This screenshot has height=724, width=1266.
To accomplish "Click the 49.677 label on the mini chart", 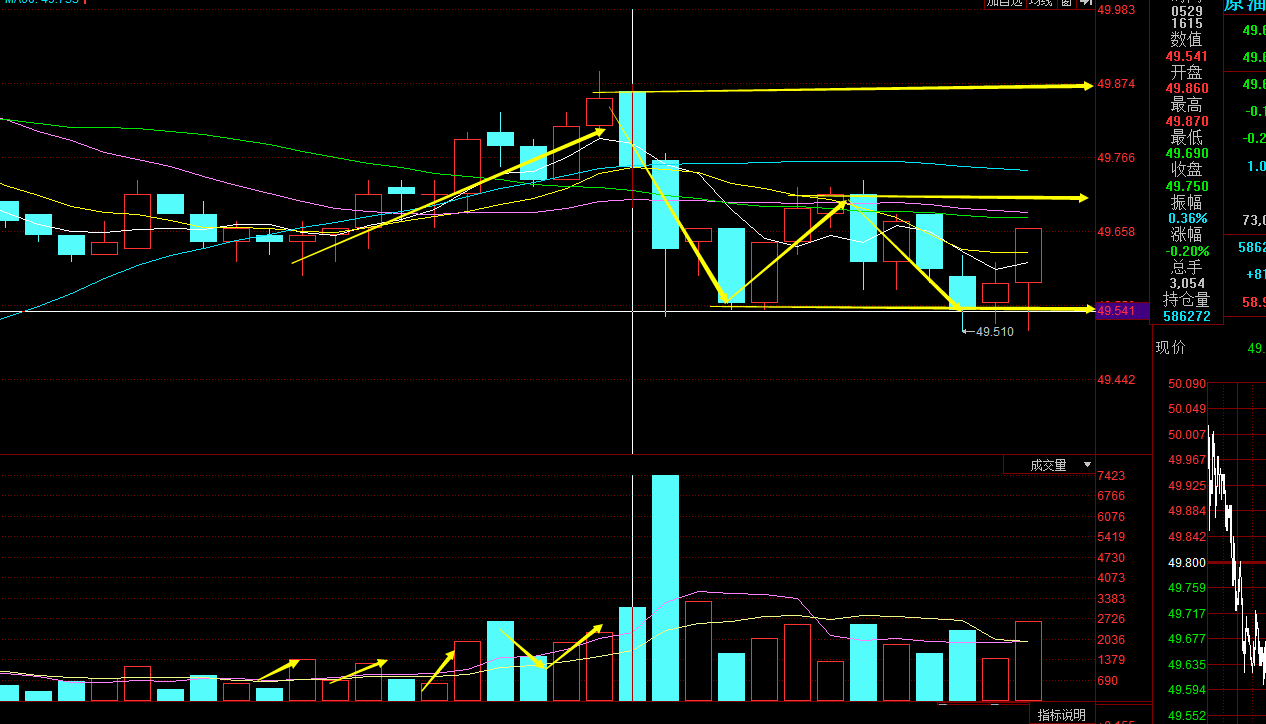I will pos(1187,639).
